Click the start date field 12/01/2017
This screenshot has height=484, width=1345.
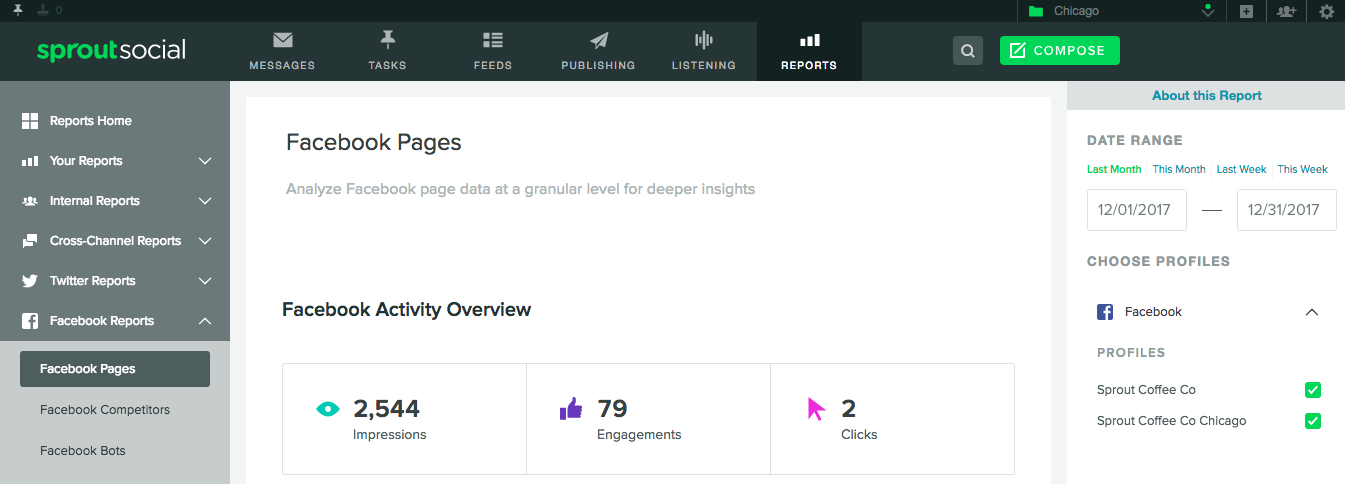(x=1137, y=210)
